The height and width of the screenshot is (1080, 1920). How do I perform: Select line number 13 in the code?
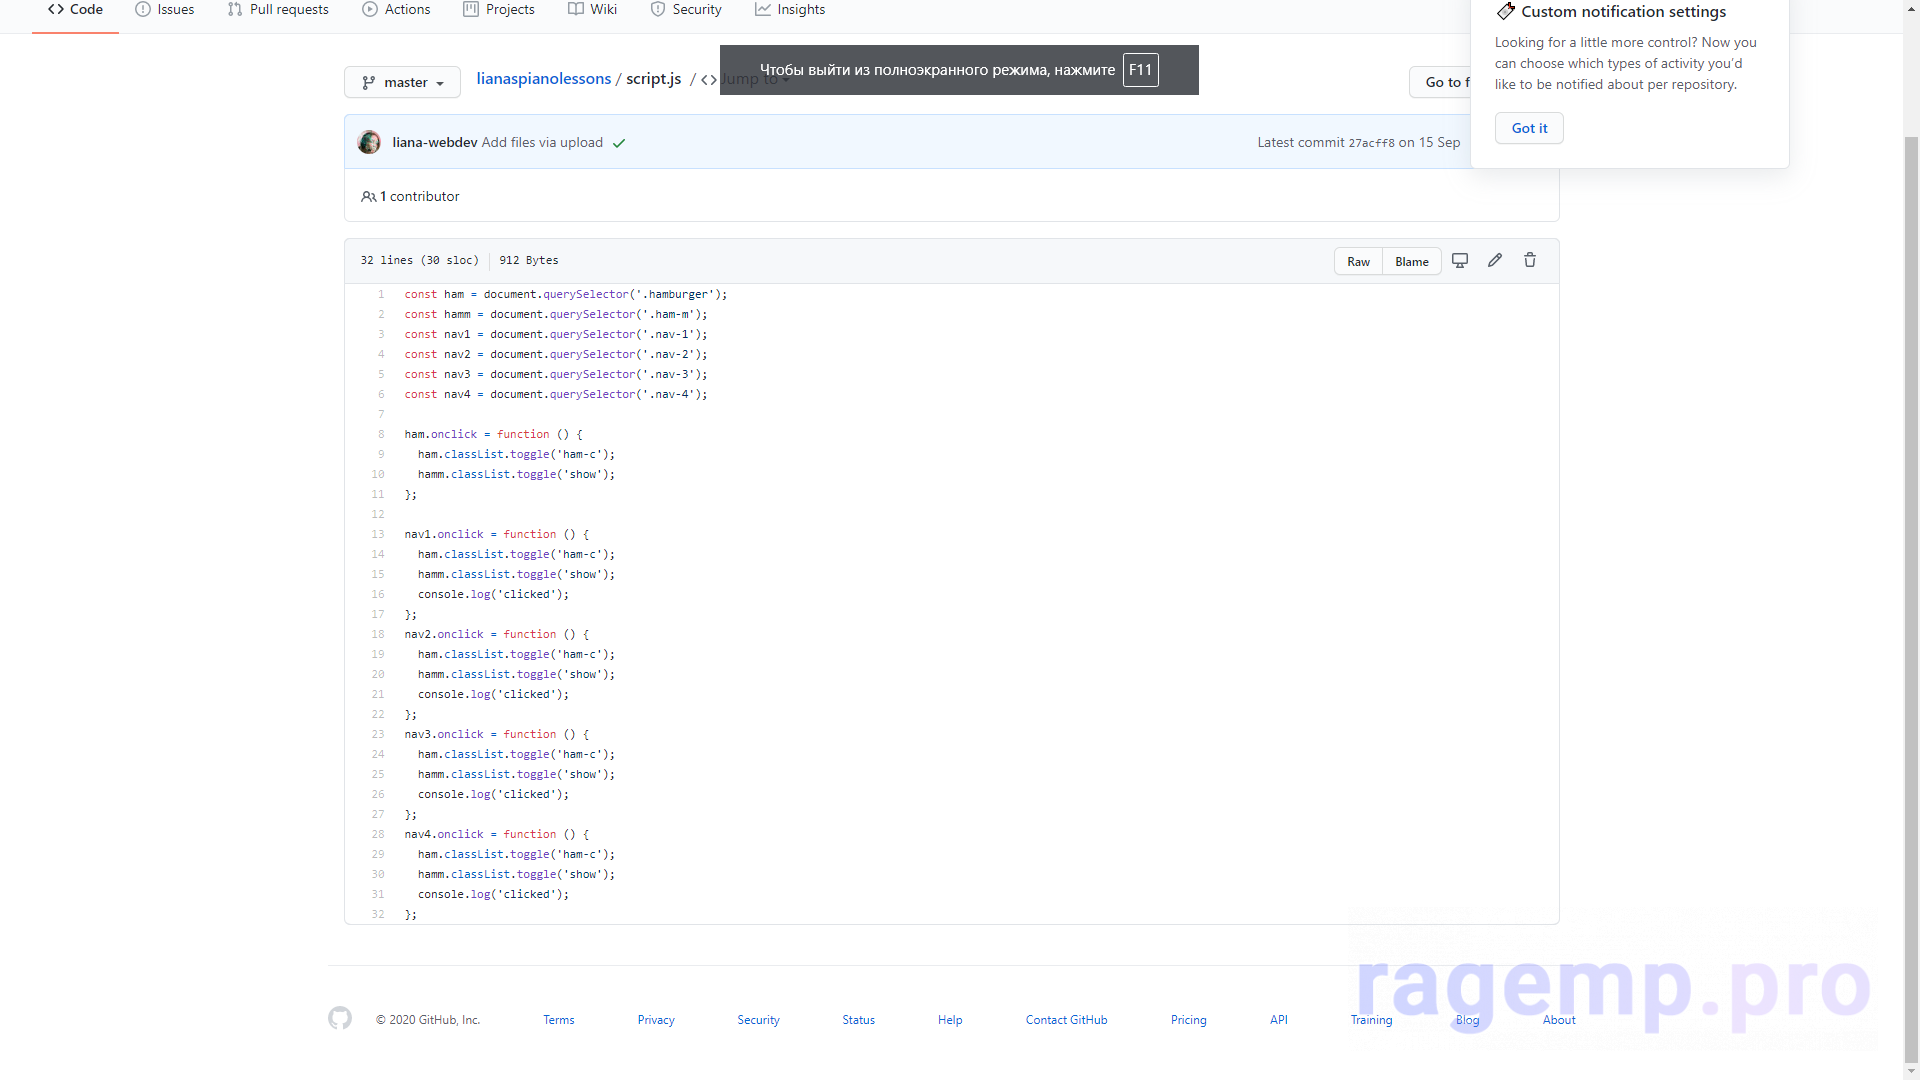pyautogui.click(x=378, y=534)
